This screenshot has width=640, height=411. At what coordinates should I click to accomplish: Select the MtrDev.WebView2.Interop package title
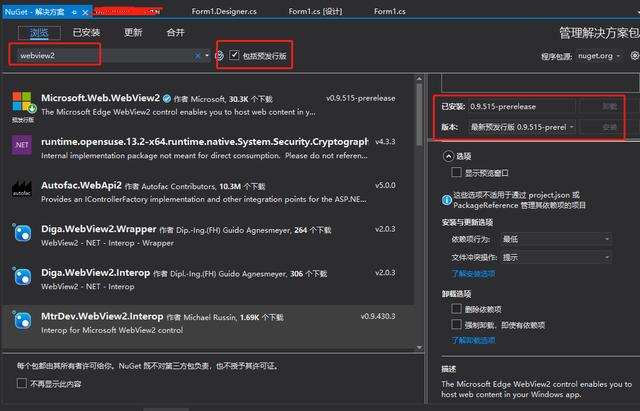102,316
